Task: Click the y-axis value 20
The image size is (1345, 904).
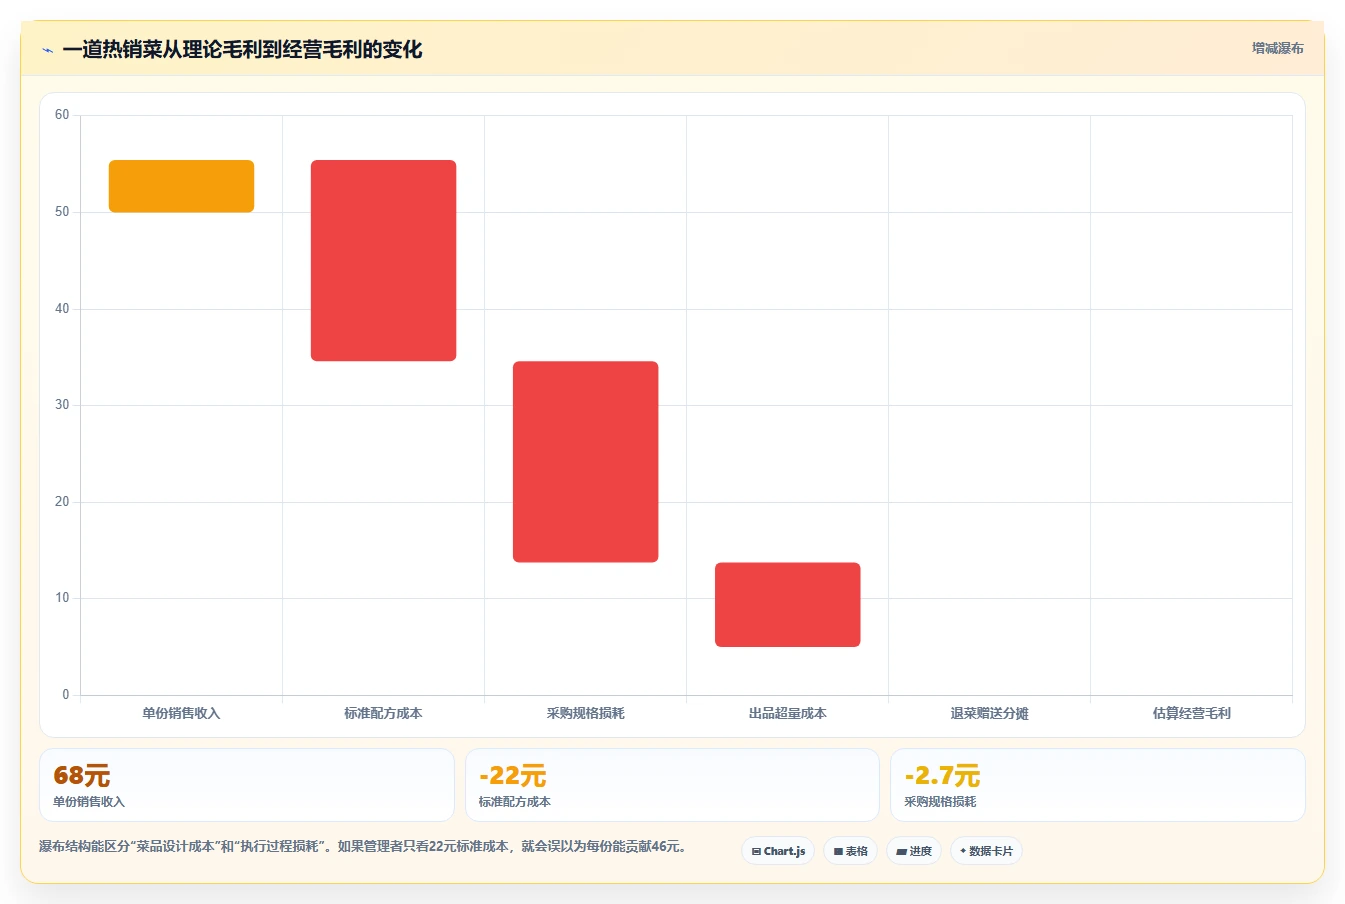Action: coord(62,502)
